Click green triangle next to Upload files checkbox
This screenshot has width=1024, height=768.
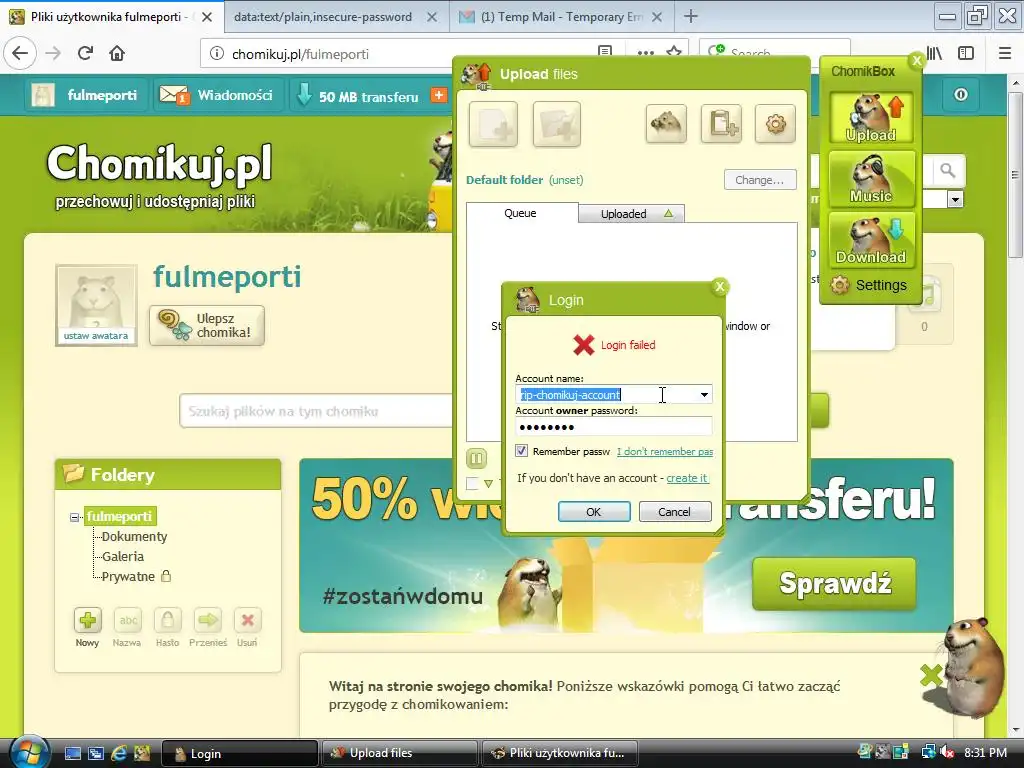pos(488,484)
